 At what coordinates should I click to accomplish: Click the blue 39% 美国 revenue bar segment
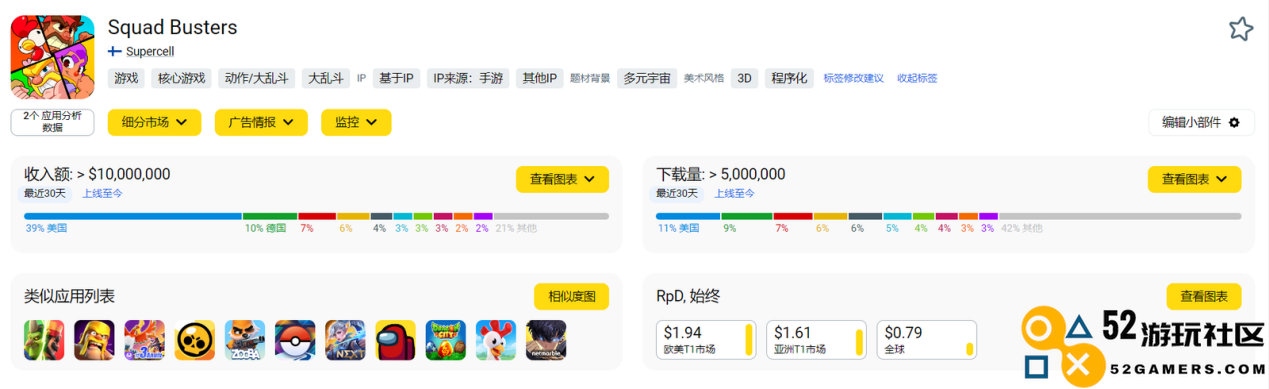(133, 216)
